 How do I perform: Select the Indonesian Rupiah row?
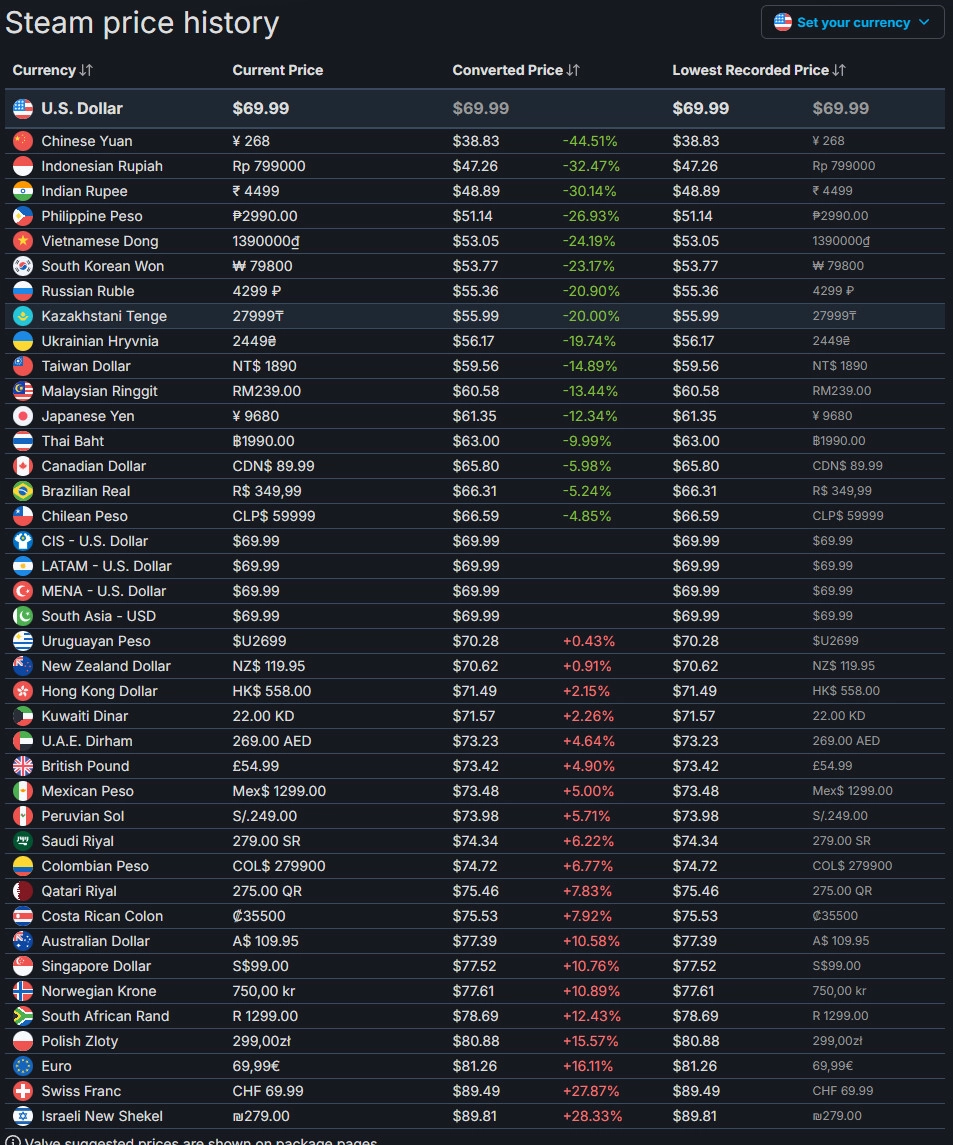[x=101, y=166]
